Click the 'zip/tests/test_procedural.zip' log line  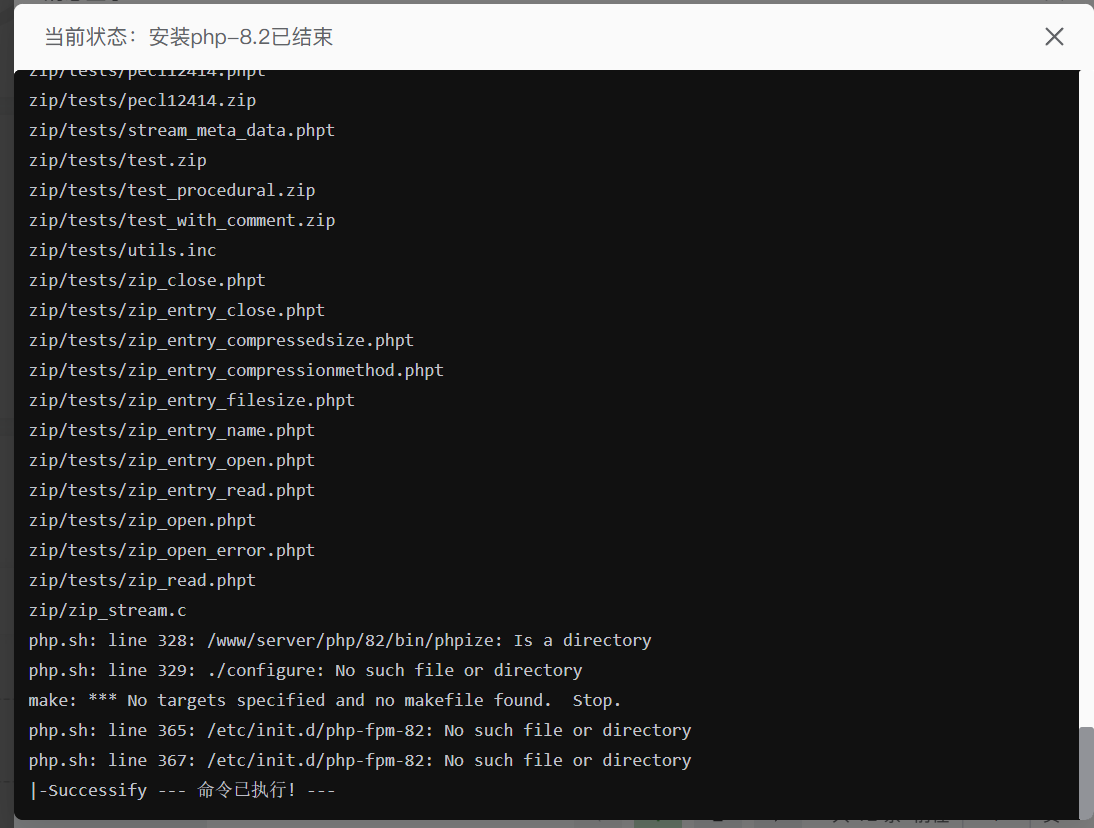tap(172, 190)
